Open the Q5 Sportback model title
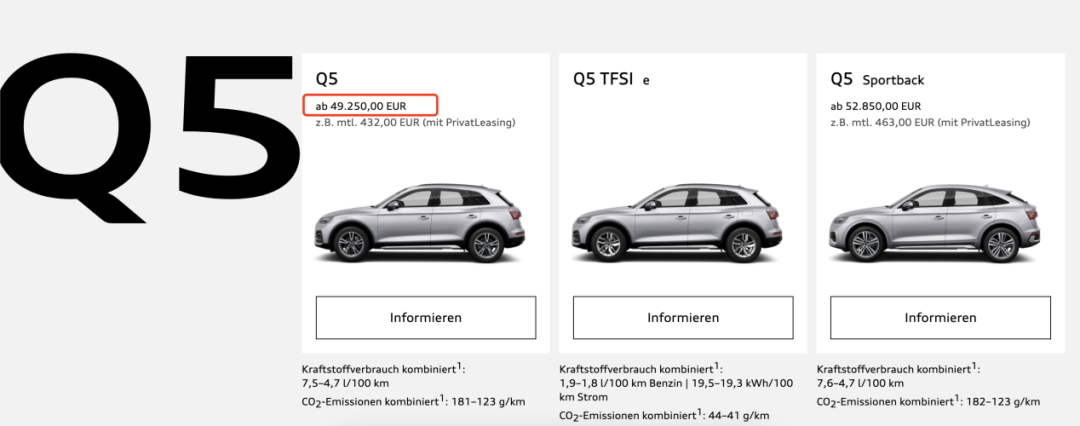 tap(878, 79)
